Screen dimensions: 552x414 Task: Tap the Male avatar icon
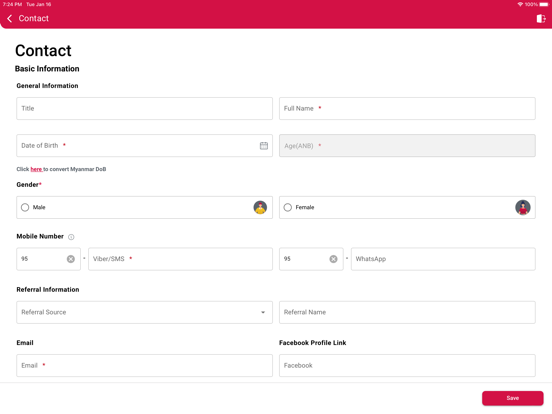coord(260,207)
